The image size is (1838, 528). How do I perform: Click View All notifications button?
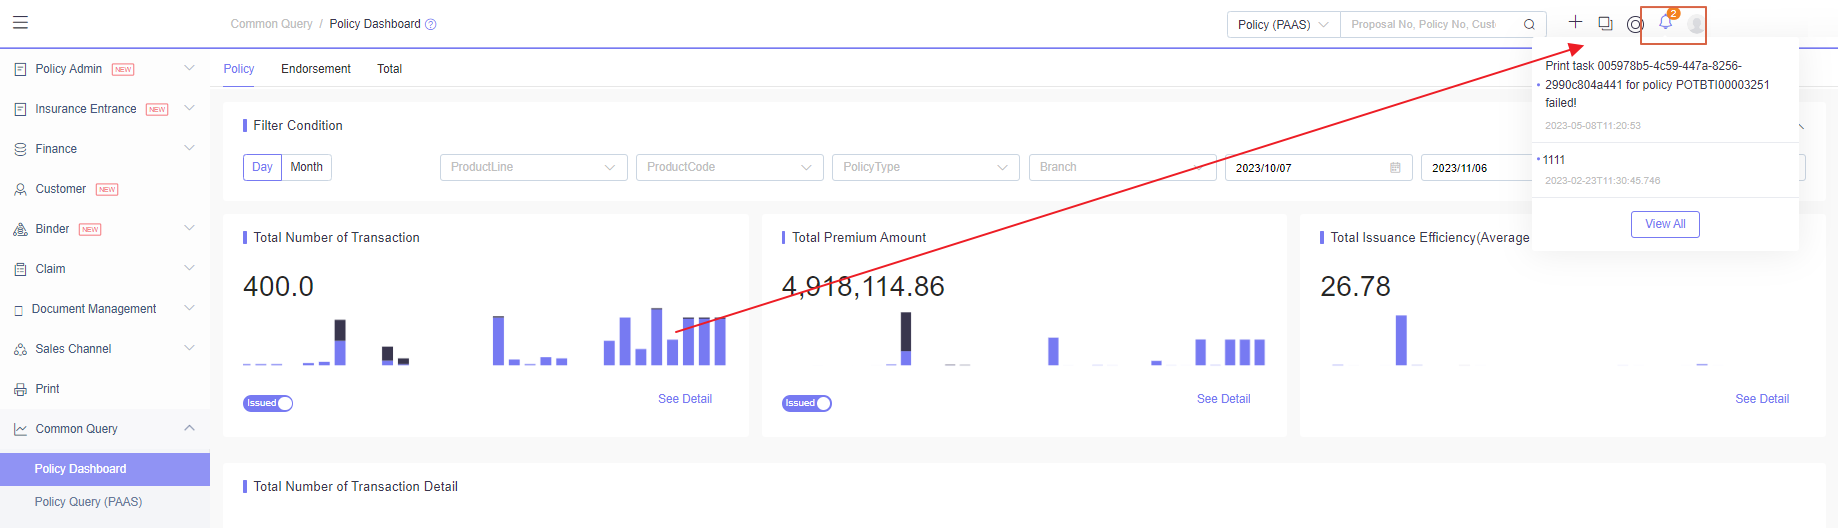pyautogui.click(x=1665, y=224)
